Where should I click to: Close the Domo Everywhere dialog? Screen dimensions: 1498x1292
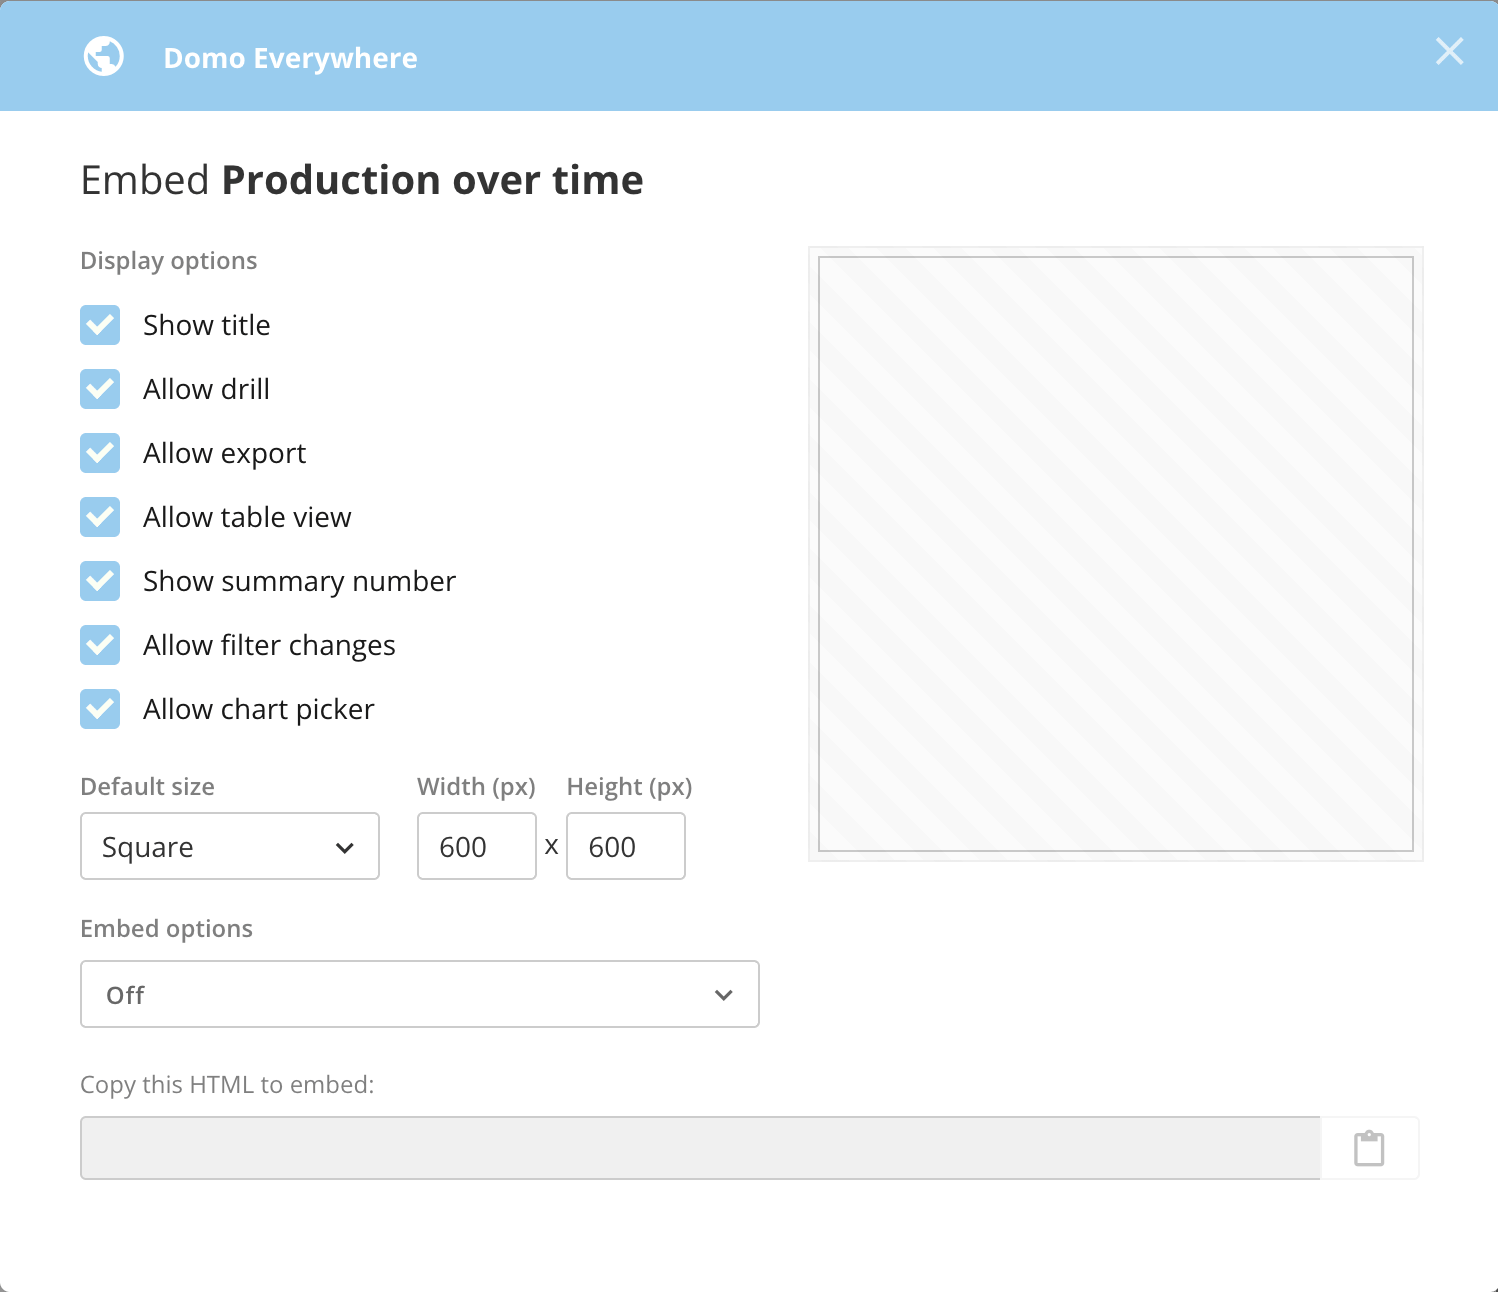click(x=1449, y=52)
